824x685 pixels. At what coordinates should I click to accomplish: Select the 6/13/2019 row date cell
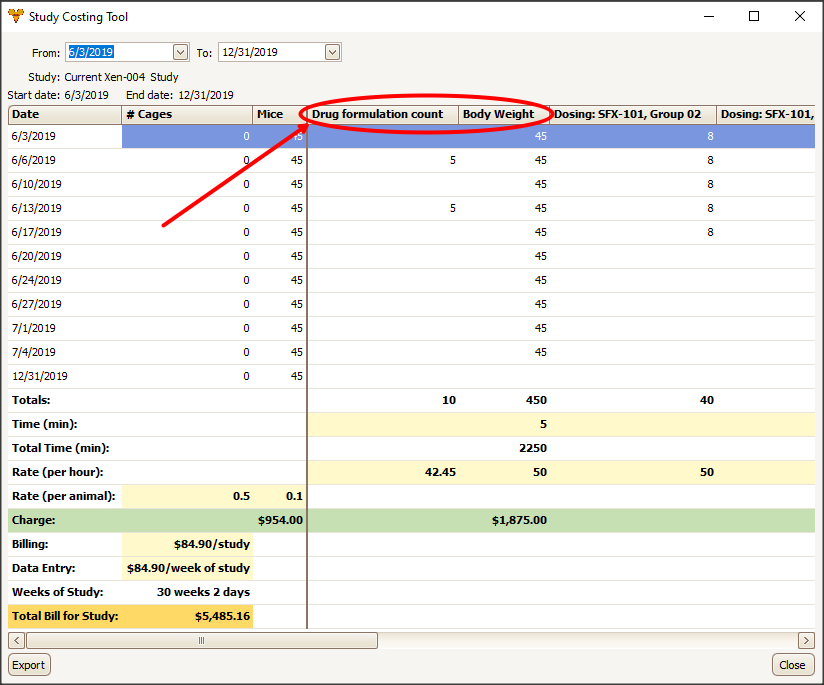pyautogui.click(x=65, y=208)
